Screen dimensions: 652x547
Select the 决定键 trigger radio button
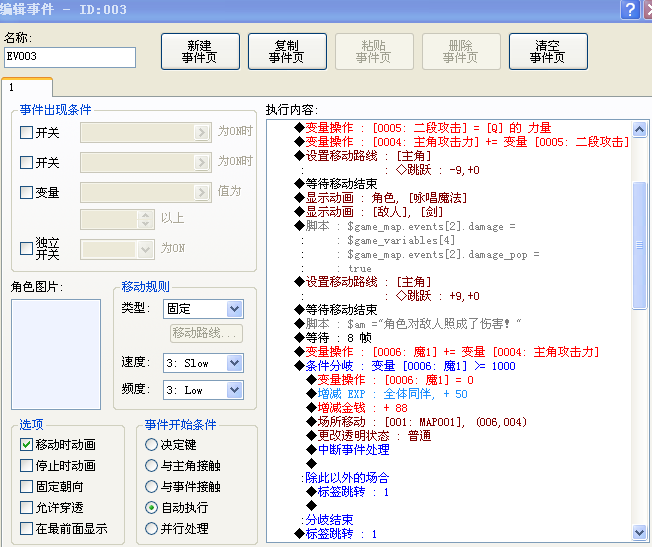(x=151, y=445)
